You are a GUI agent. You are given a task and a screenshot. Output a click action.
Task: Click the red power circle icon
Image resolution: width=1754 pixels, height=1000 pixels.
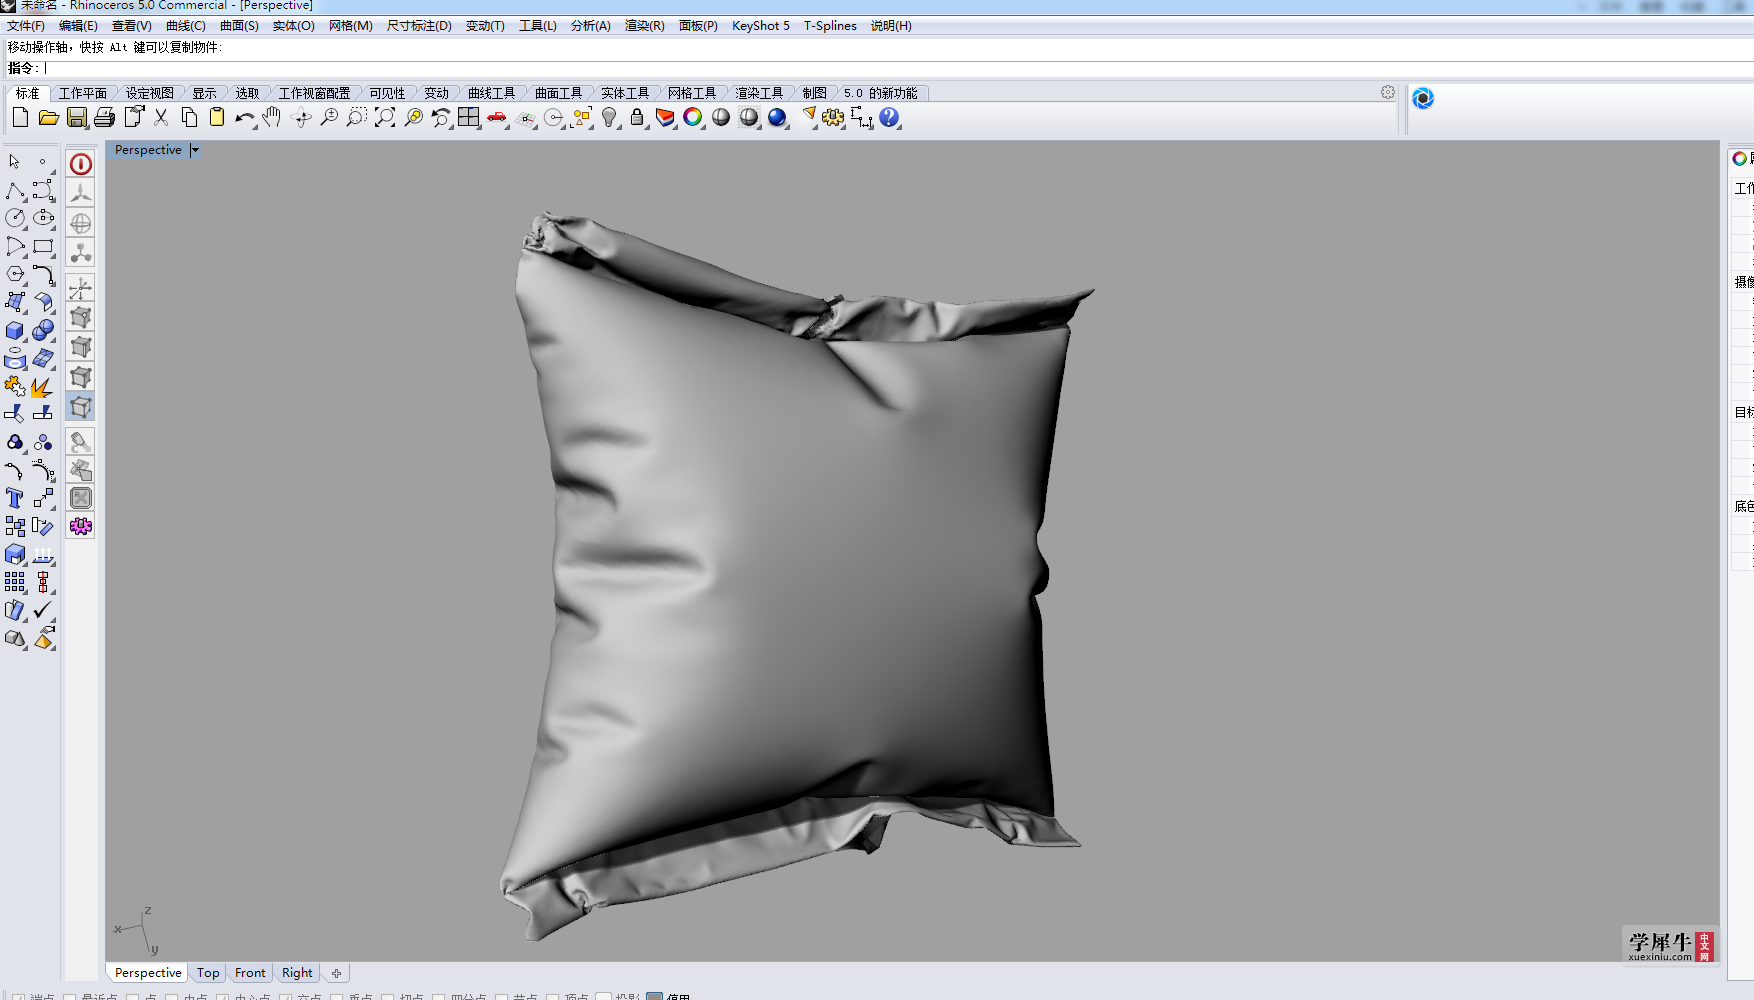click(x=81, y=164)
